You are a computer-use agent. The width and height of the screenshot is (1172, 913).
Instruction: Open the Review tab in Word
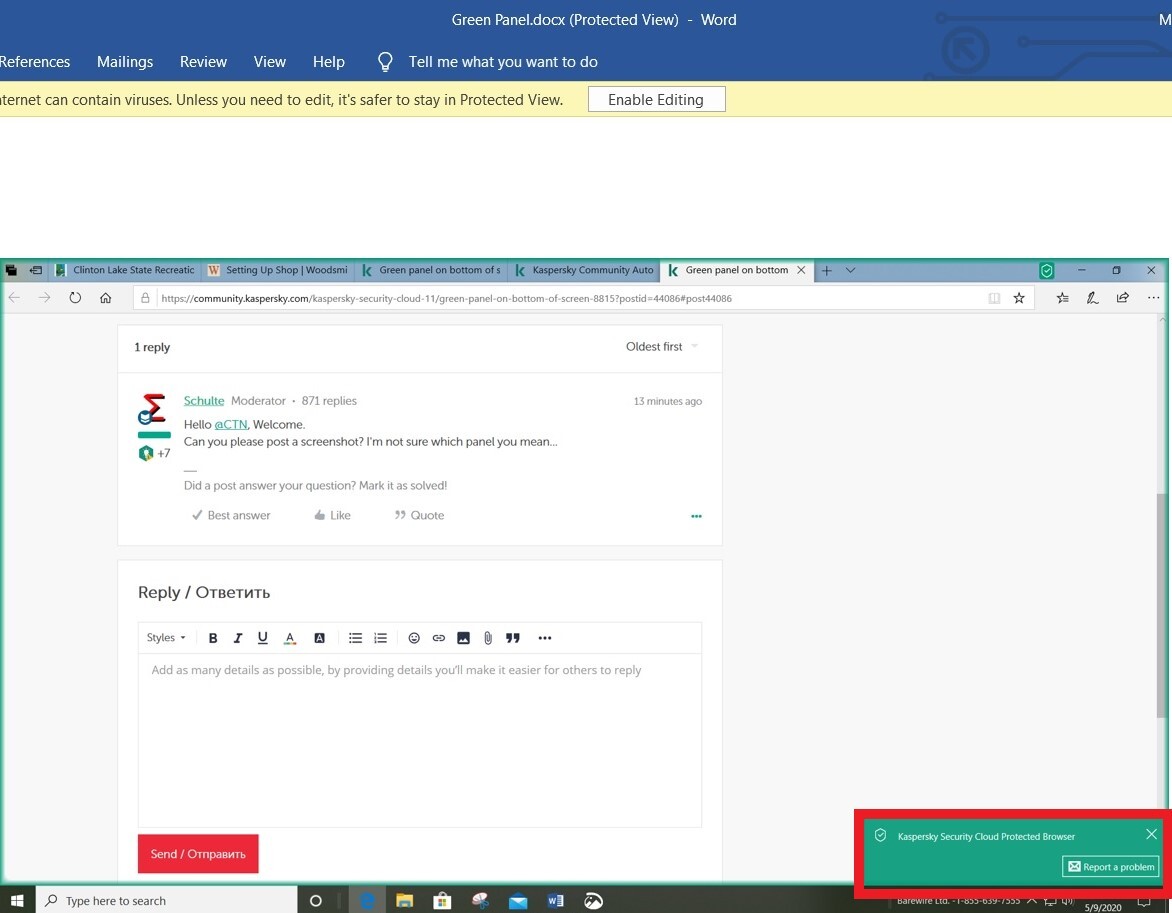point(203,62)
